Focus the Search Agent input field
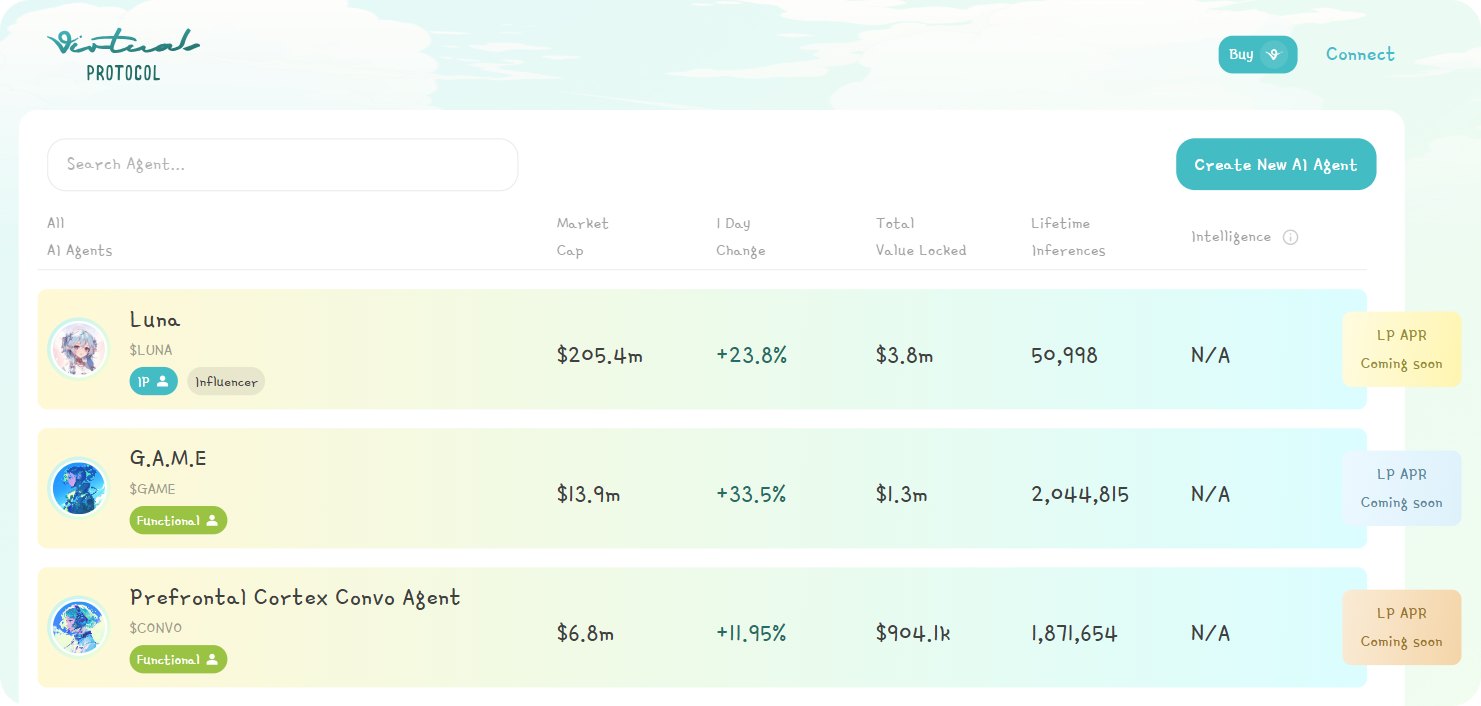The width and height of the screenshot is (1481, 706). (282, 165)
